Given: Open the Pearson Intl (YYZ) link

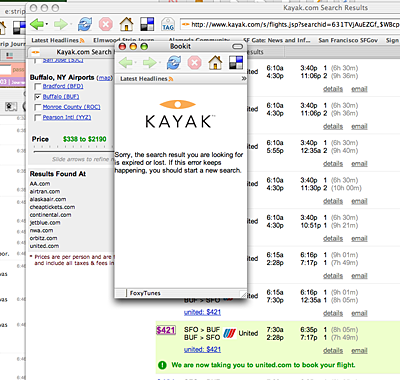Looking at the screenshot, I should pyautogui.click(x=67, y=117).
